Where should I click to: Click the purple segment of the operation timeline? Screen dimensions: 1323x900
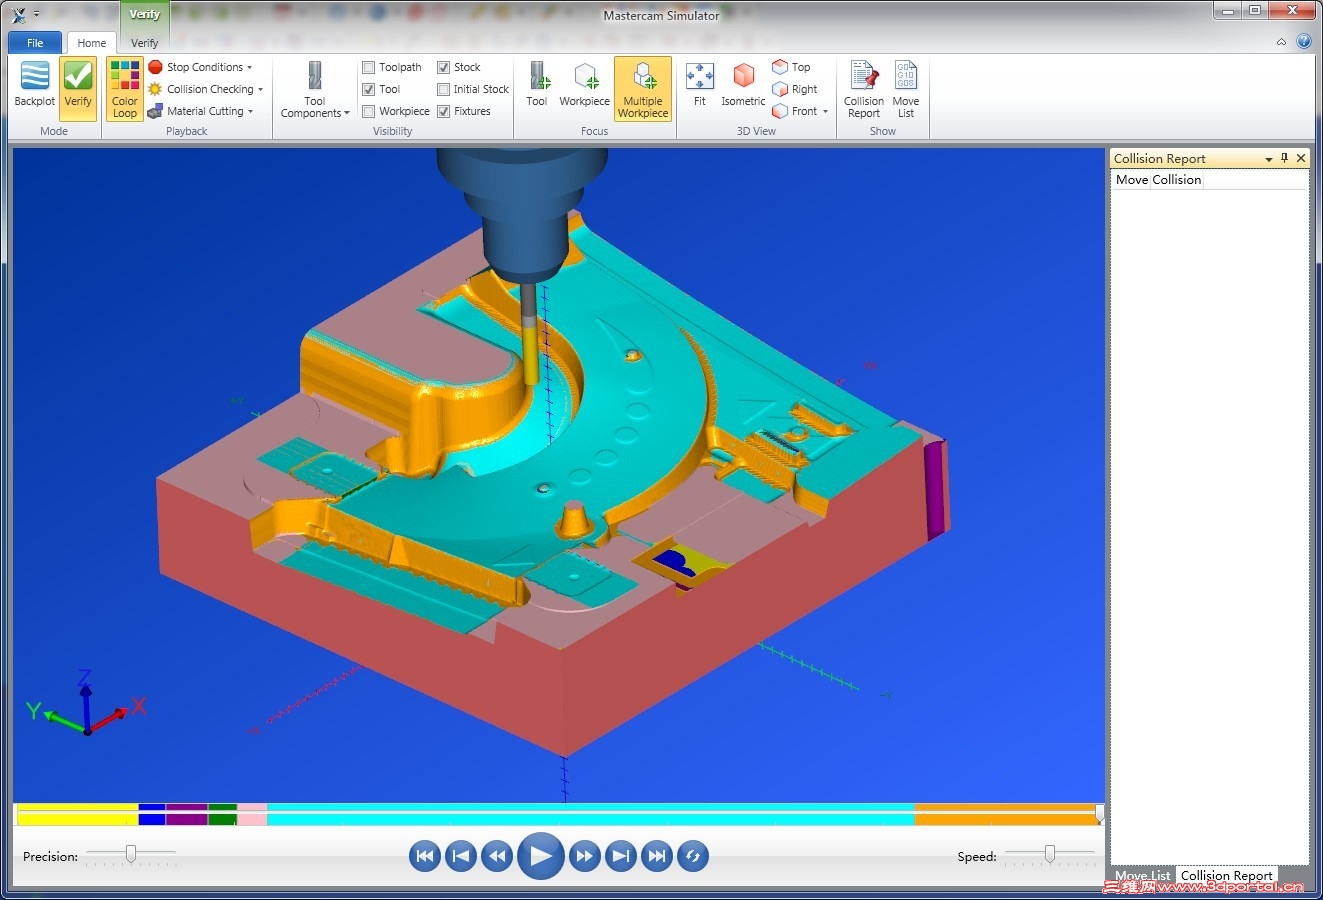[187, 814]
